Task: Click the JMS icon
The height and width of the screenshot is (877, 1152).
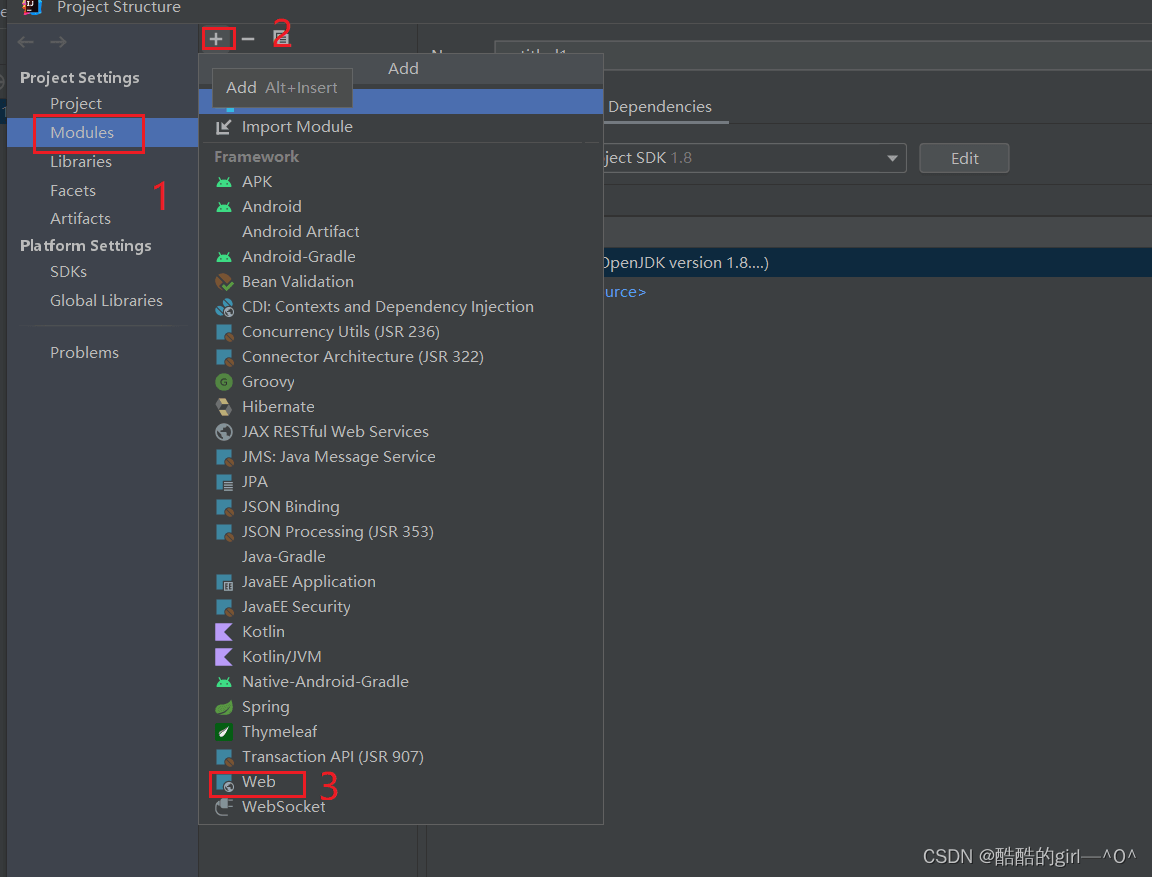Action: pos(223,457)
